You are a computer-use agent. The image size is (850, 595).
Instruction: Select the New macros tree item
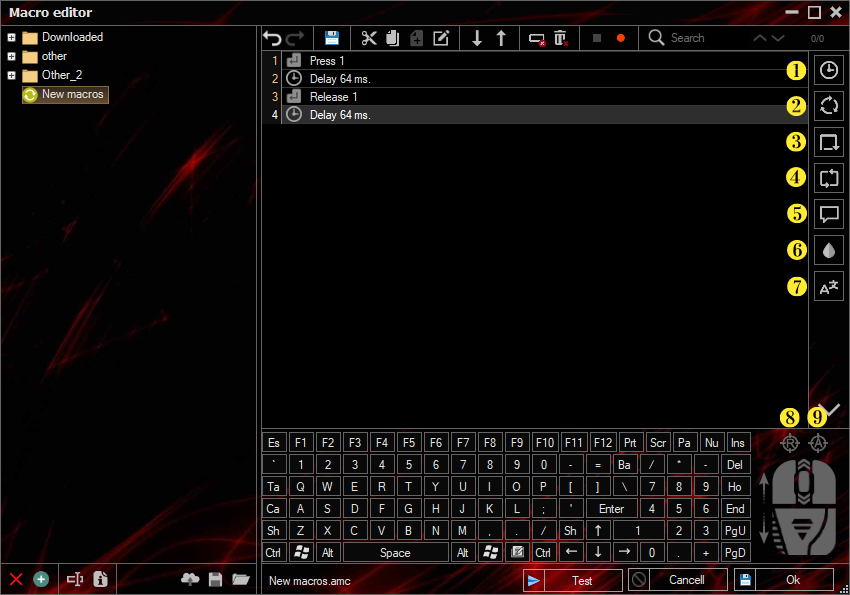[x=65, y=94]
